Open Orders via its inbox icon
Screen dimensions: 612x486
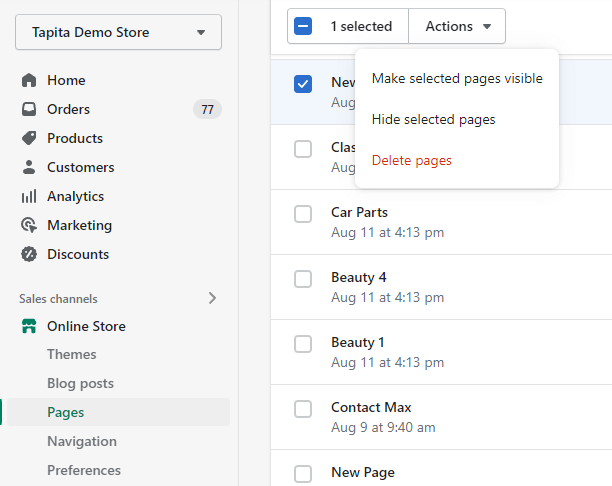[29, 109]
